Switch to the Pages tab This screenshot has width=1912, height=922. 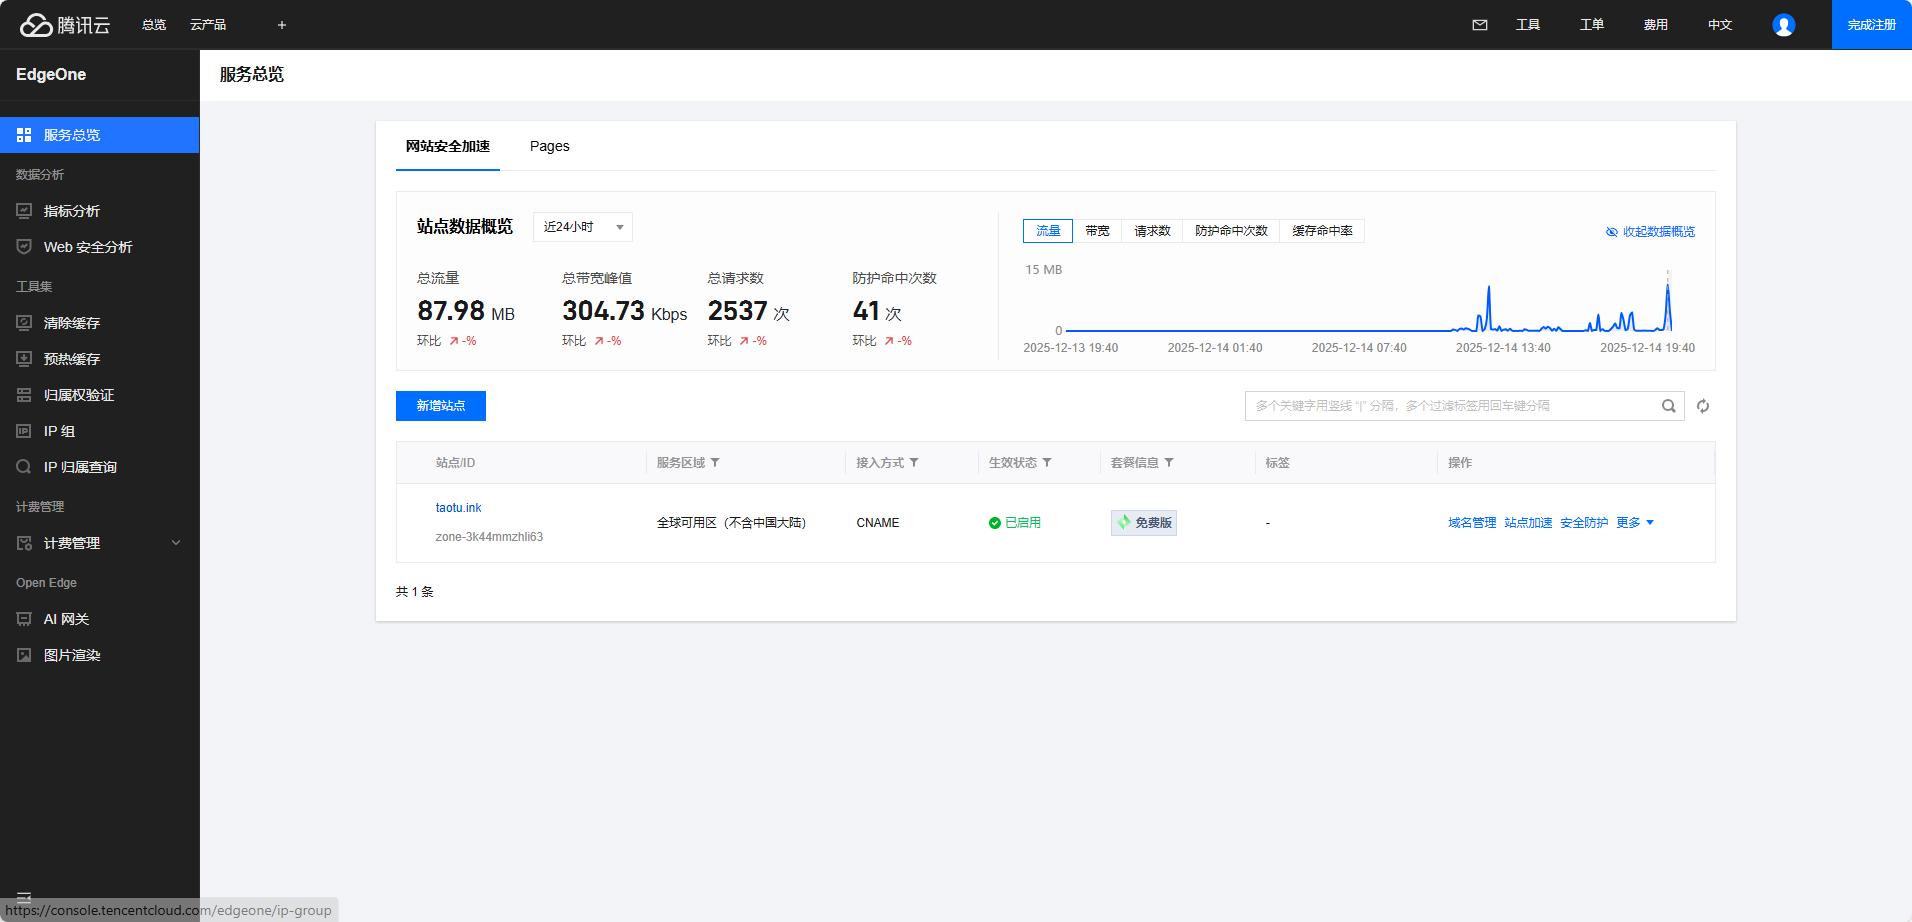pyautogui.click(x=548, y=146)
